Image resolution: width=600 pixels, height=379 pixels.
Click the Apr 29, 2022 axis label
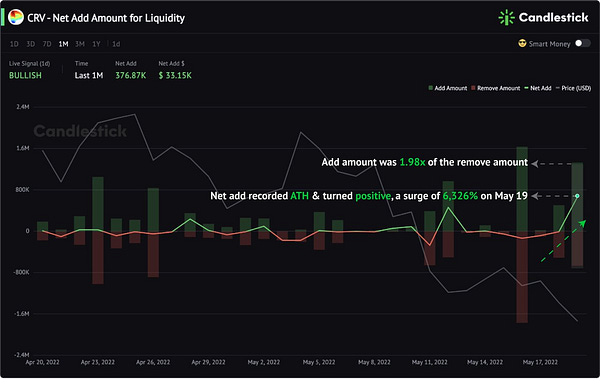pyautogui.click(x=208, y=362)
